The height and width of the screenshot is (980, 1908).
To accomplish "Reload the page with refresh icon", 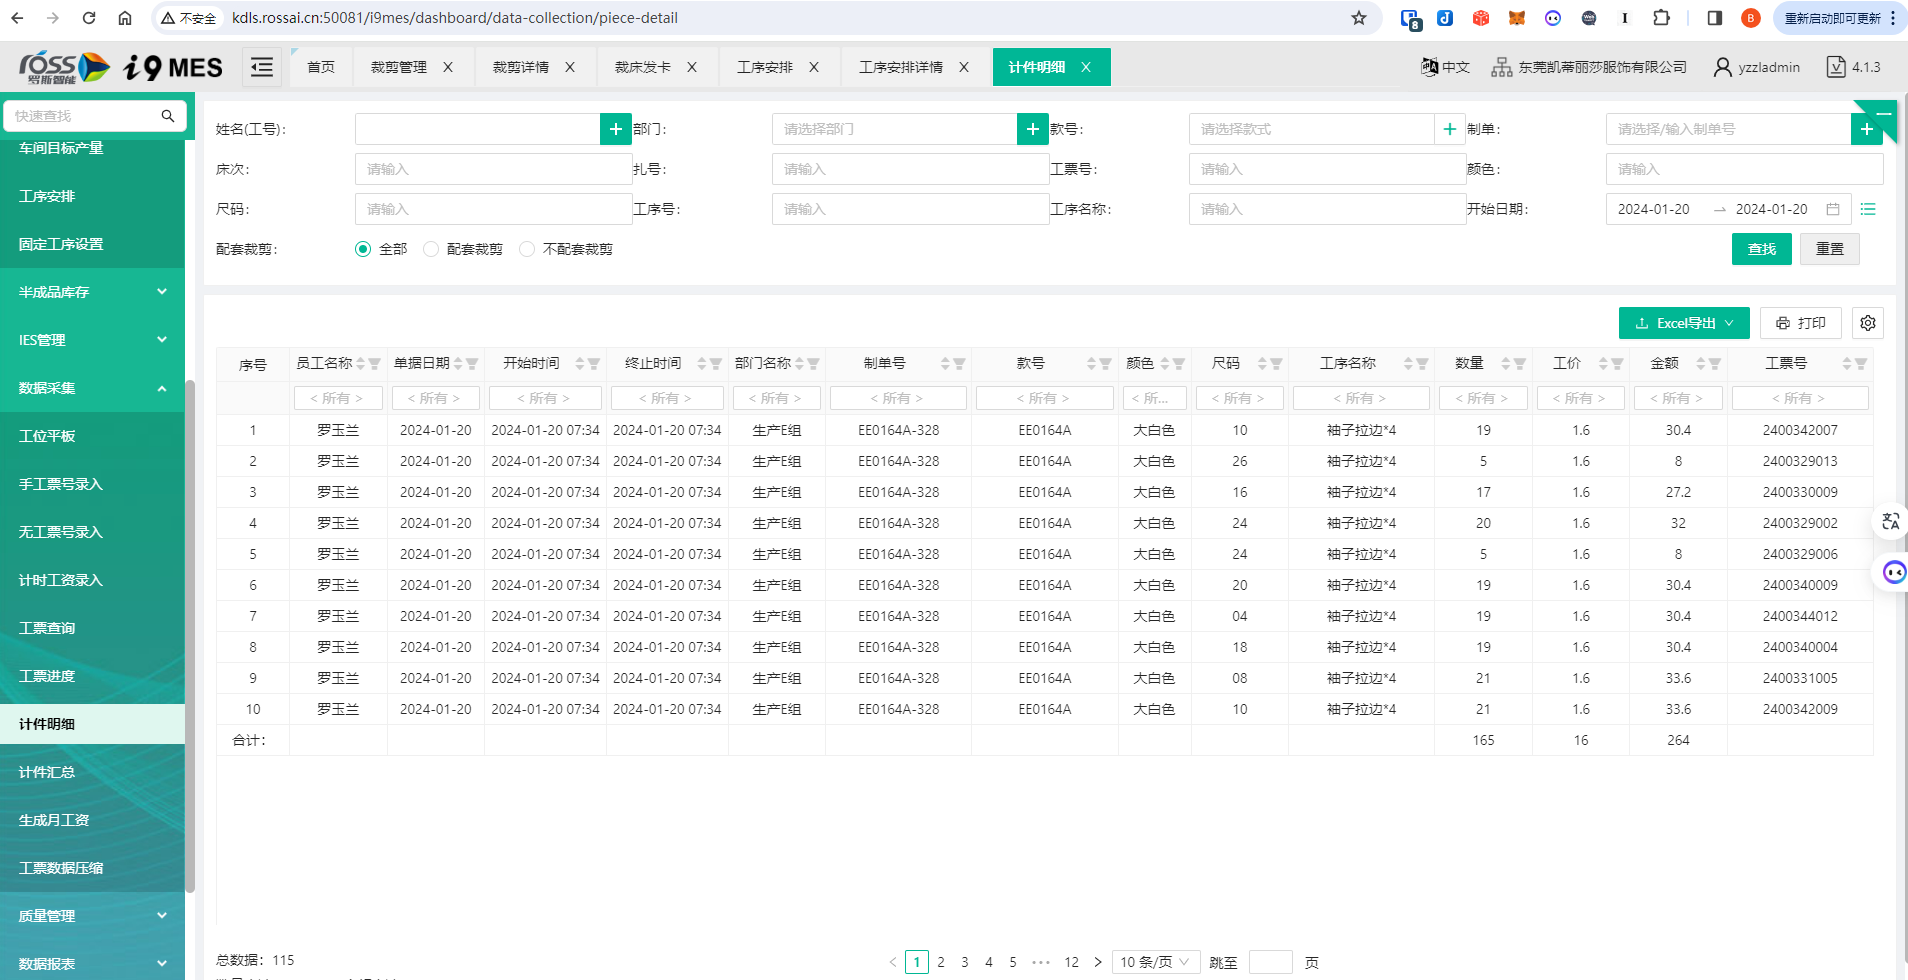I will tap(89, 18).
